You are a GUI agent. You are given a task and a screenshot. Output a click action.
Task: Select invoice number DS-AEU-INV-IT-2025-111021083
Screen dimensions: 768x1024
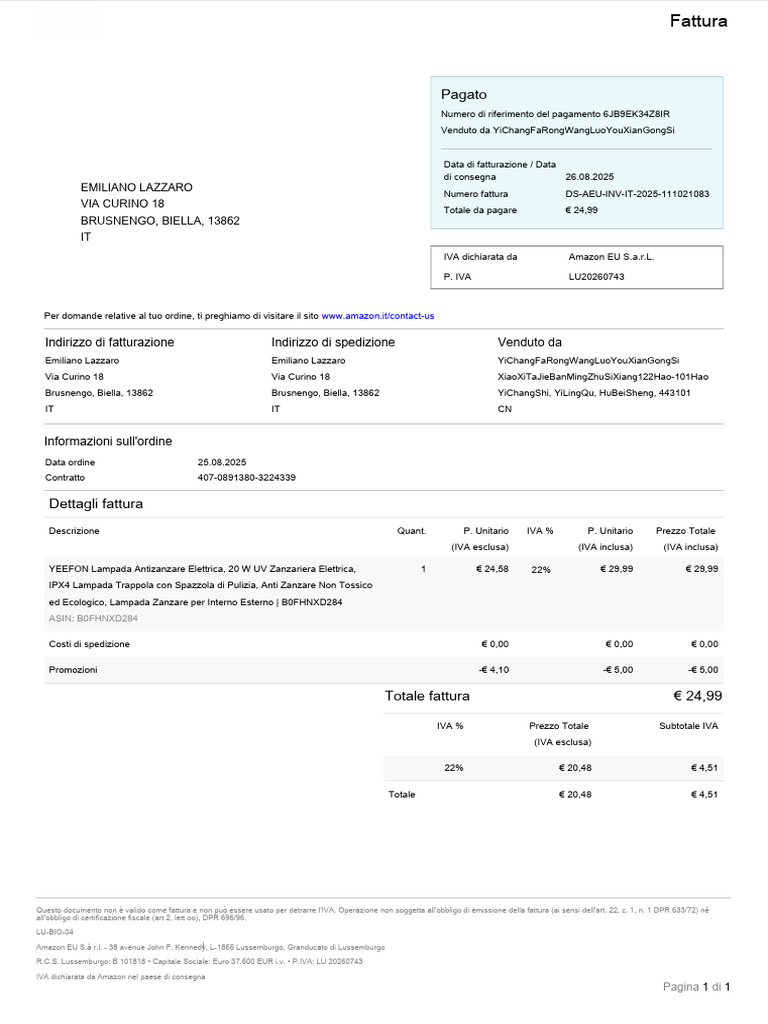coord(637,193)
